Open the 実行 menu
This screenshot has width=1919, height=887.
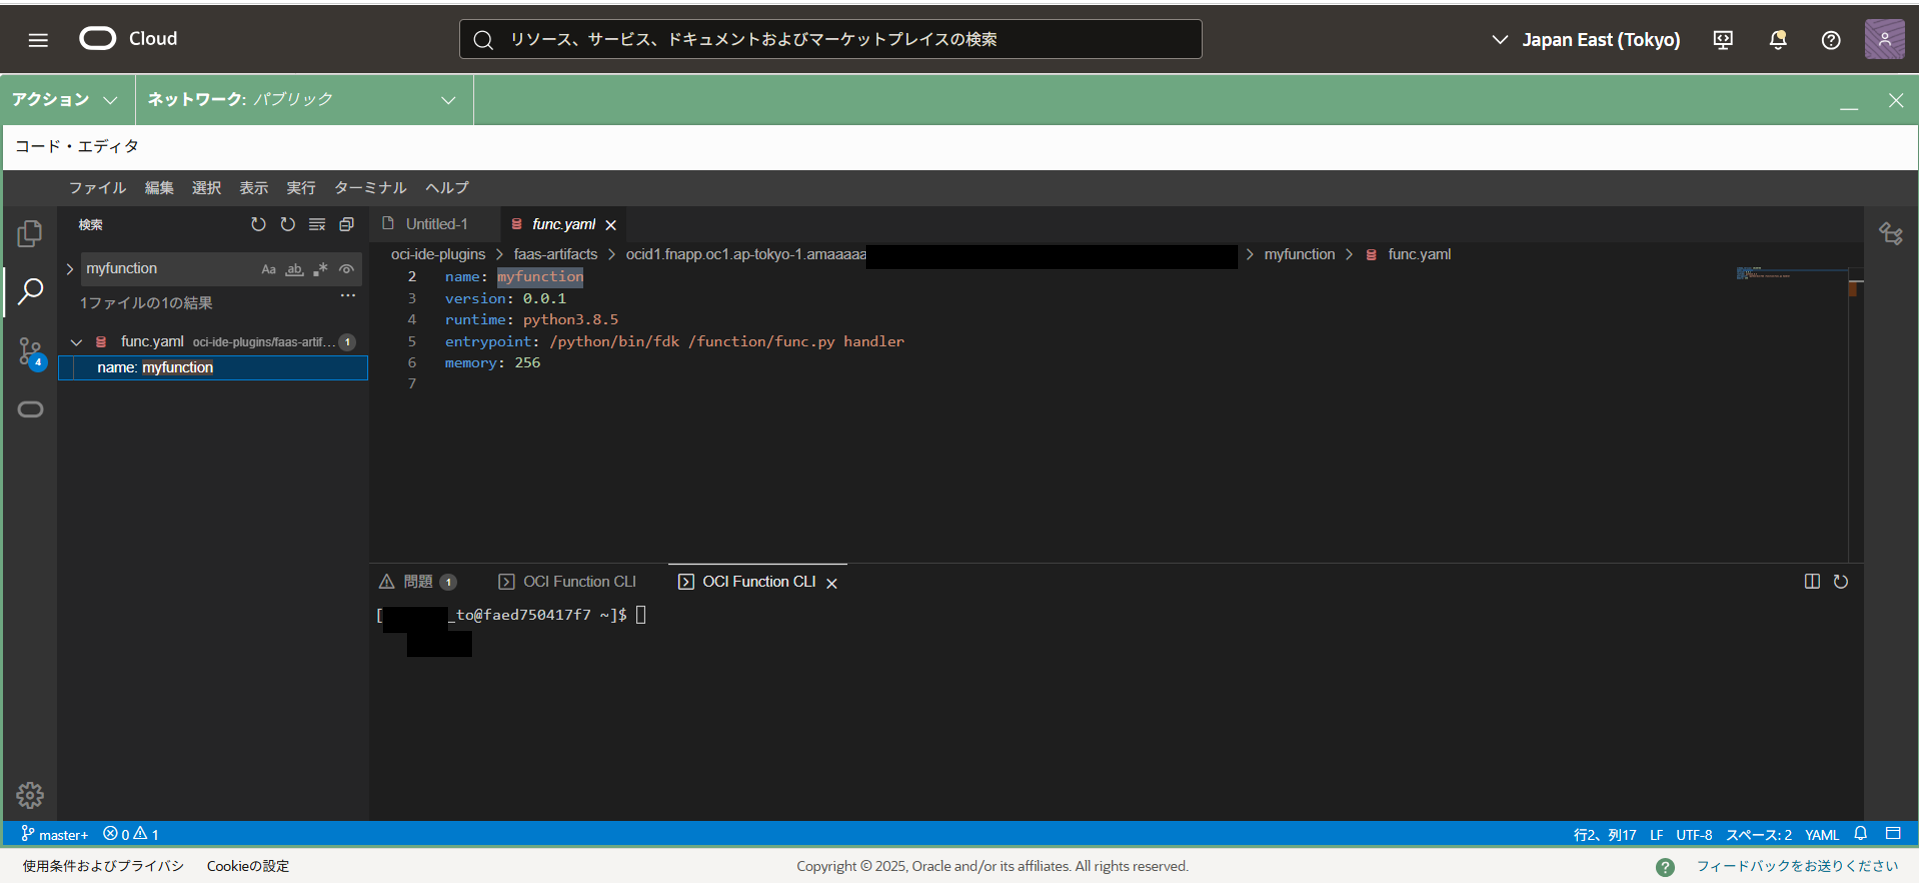coord(300,188)
